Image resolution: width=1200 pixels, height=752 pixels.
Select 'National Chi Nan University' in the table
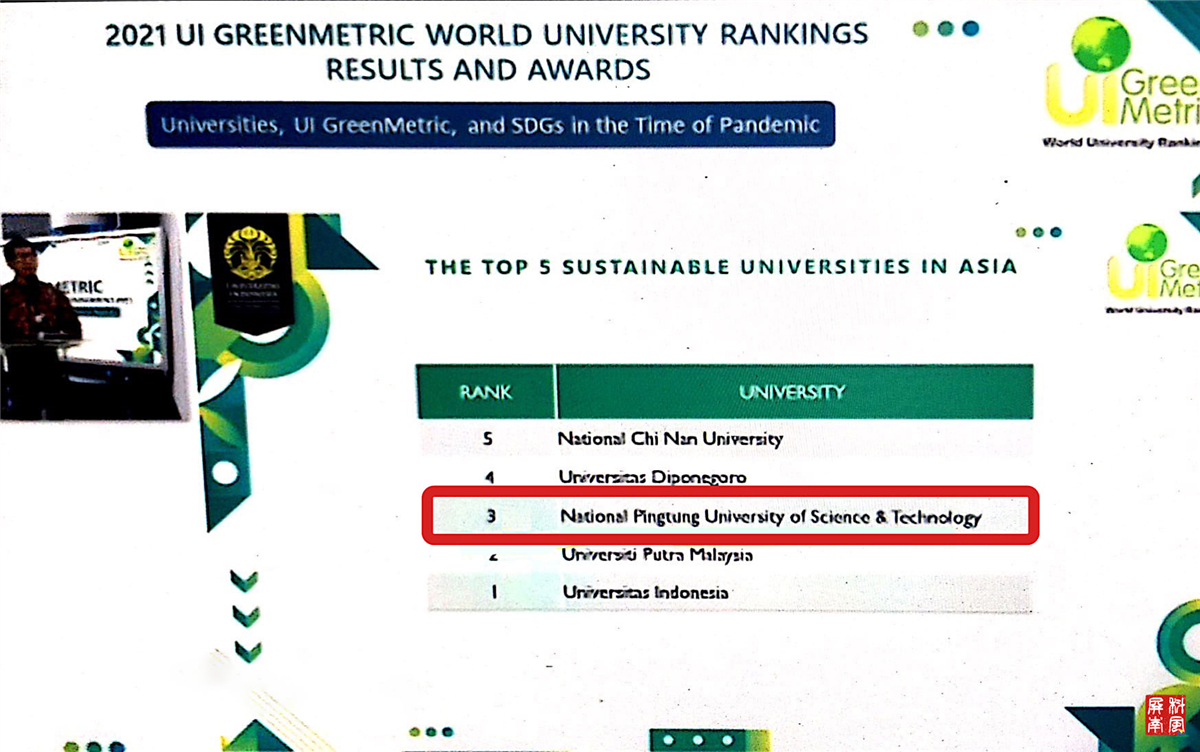(x=670, y=439)
